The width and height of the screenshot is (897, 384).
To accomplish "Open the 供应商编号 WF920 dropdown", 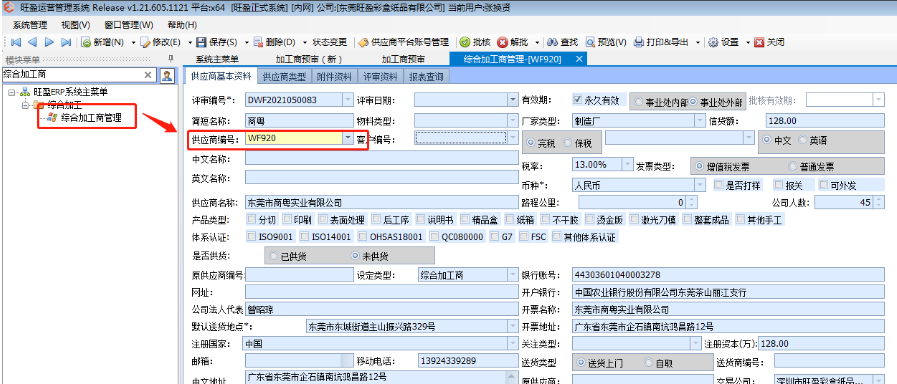I will click(x=348, y=137).
